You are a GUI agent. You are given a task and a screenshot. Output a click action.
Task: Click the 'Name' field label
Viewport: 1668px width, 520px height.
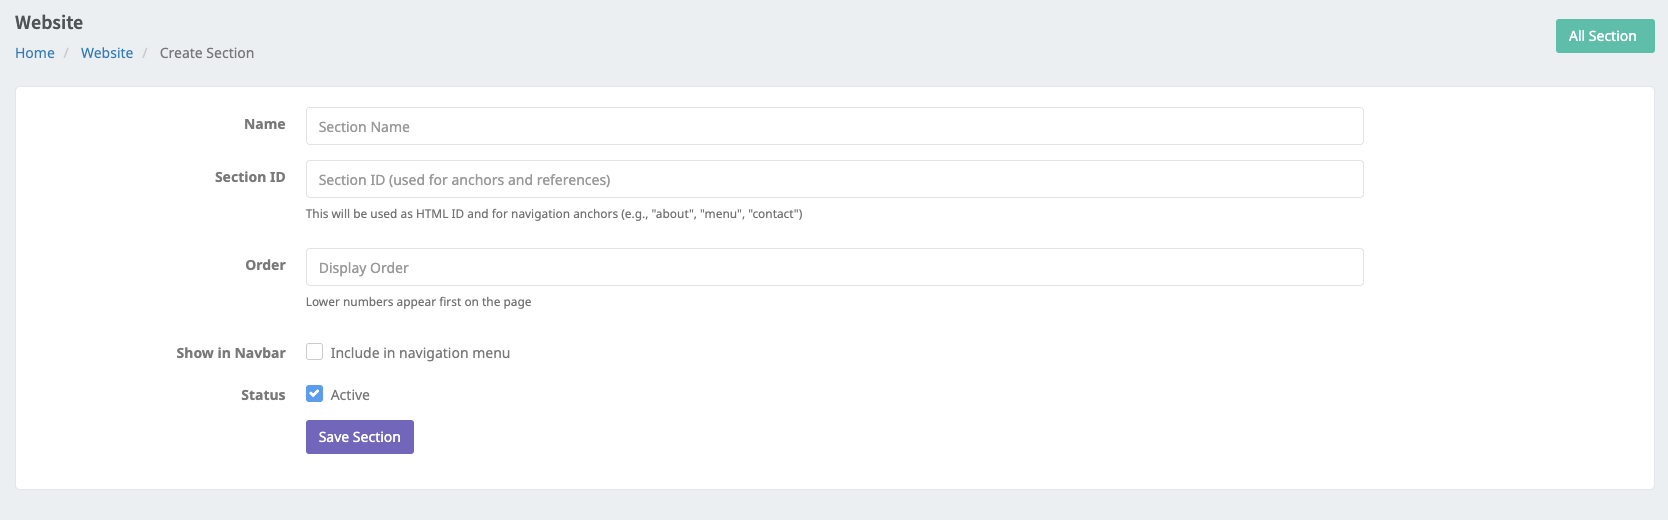click(265, 124)
